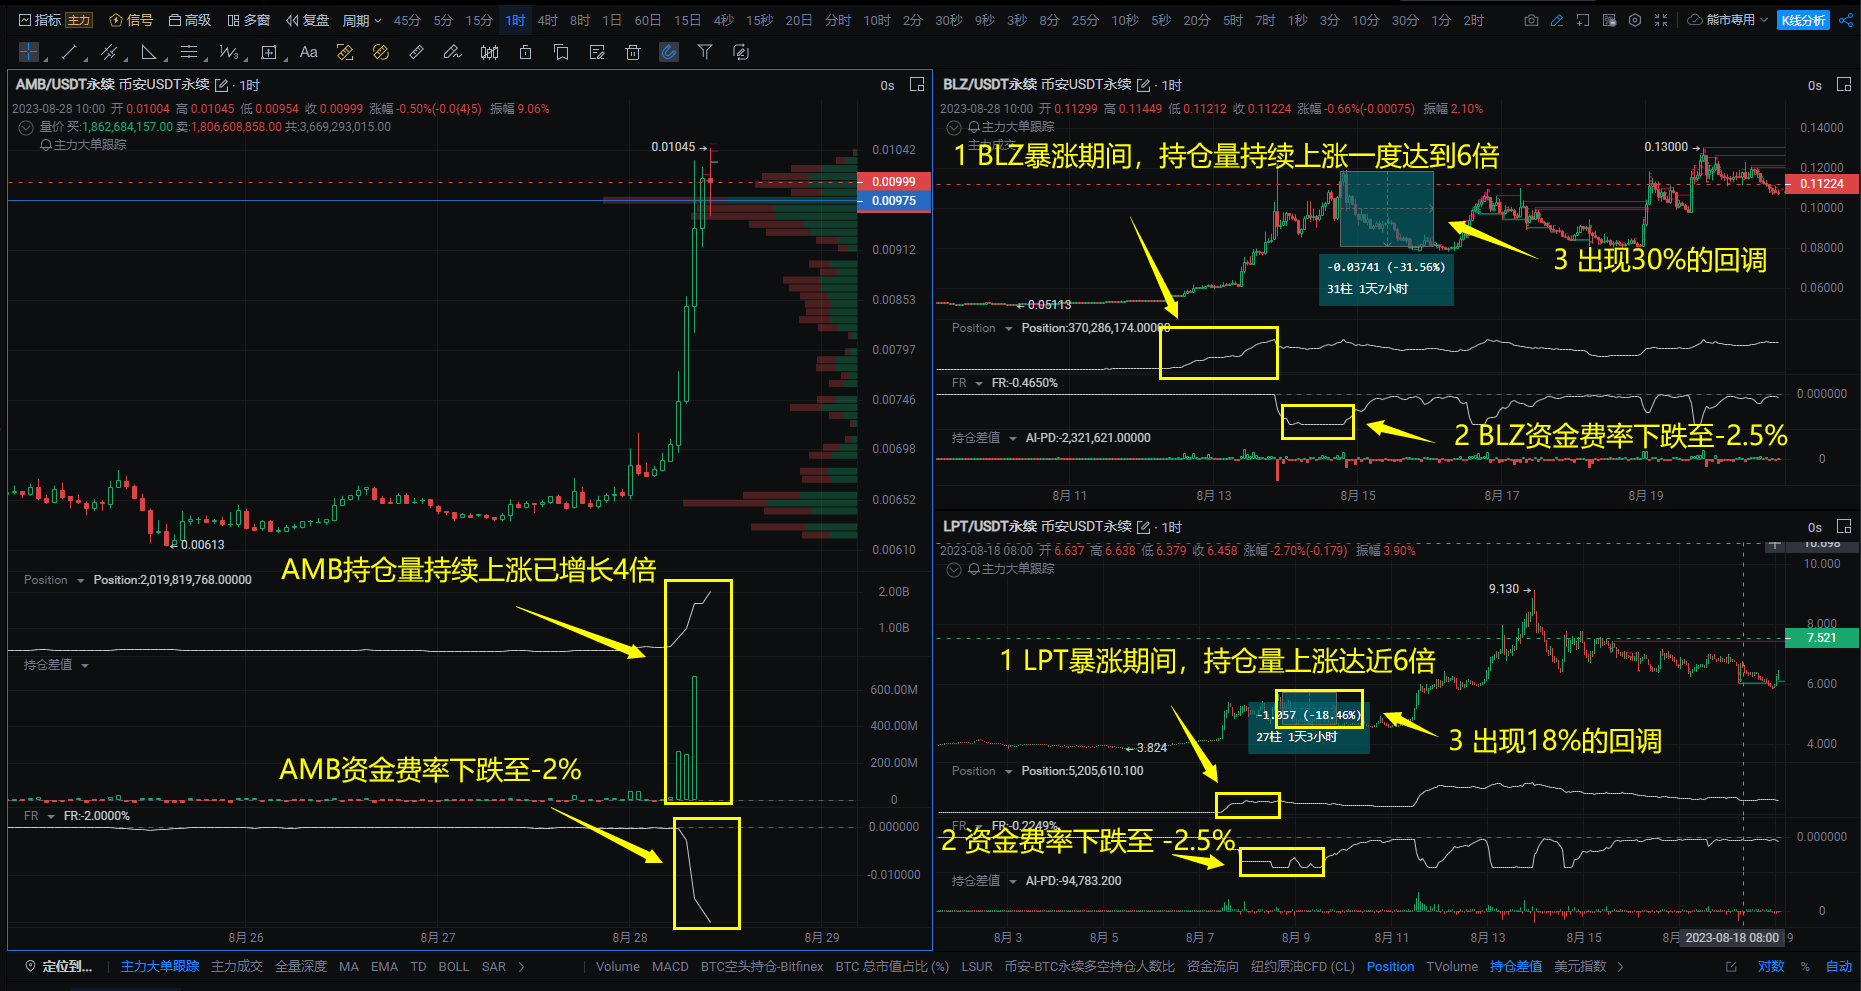Click the bookmark copy drawings icon
1861x991 pixels.
561,52
